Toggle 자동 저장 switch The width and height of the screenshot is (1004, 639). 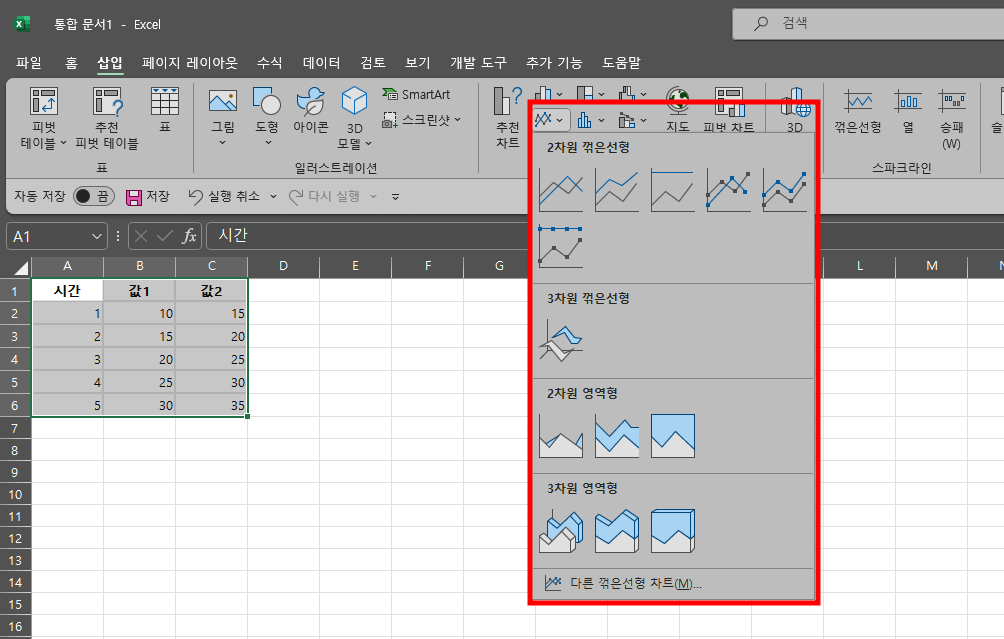tap(93, 196)
